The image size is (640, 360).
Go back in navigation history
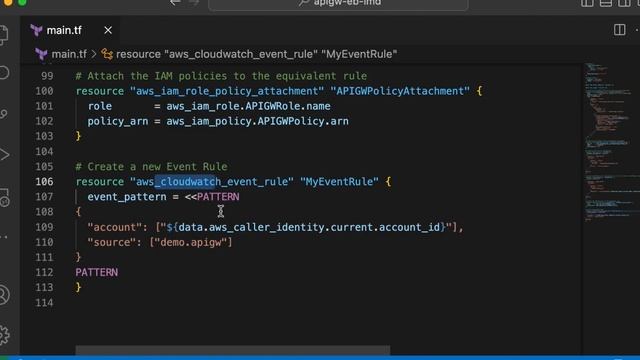(175, 3)
